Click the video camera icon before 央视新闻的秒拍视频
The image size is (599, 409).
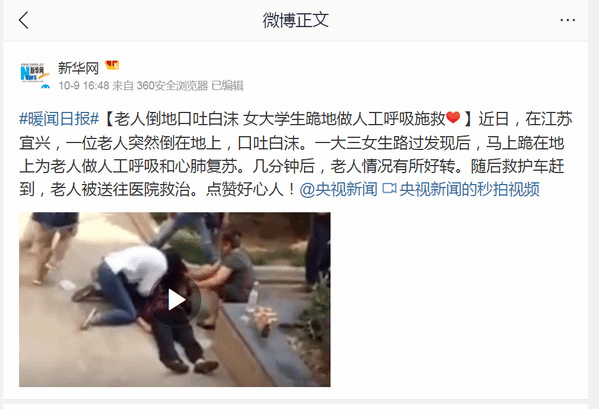click(389, 189)
